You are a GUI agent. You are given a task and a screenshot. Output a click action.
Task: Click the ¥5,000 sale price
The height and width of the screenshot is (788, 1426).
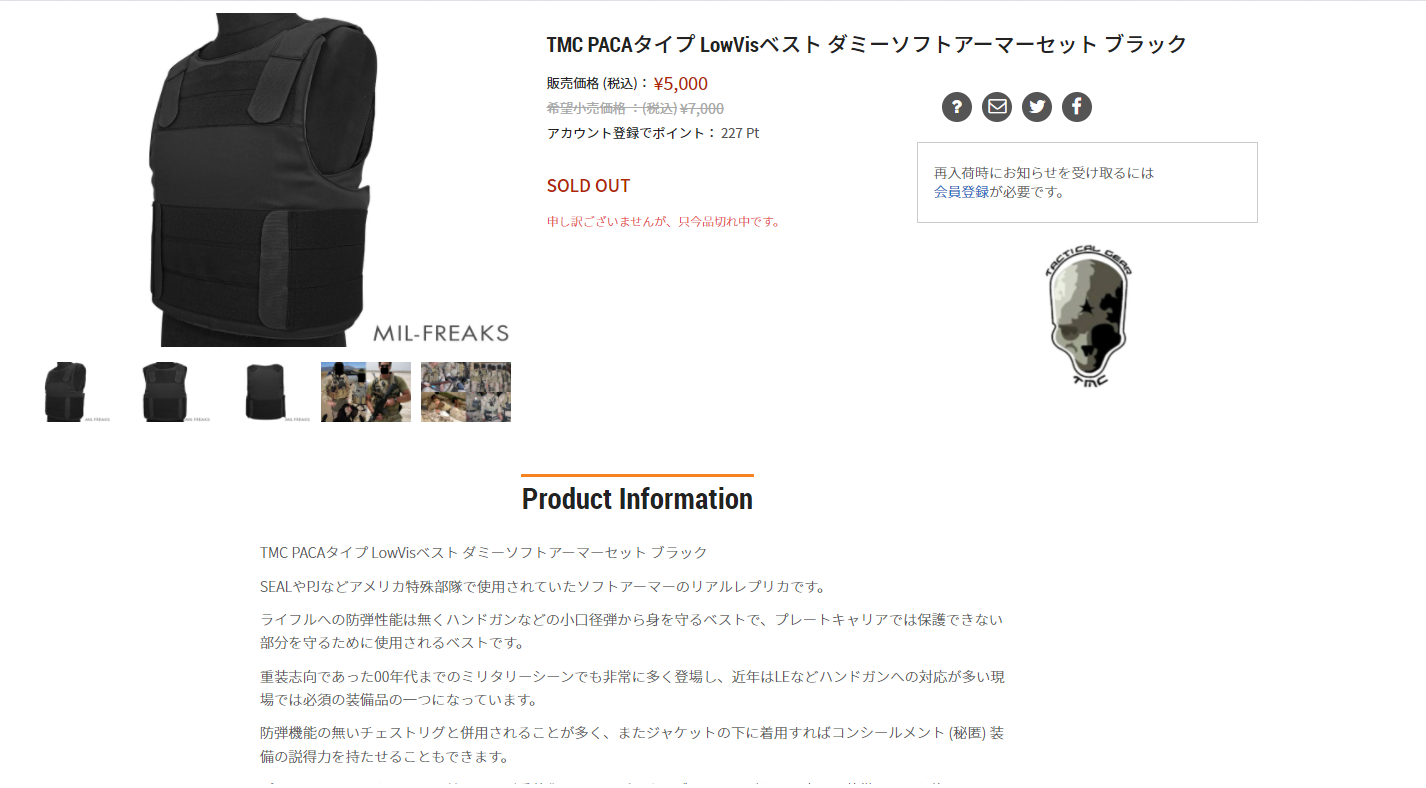[x=680, y=84]
